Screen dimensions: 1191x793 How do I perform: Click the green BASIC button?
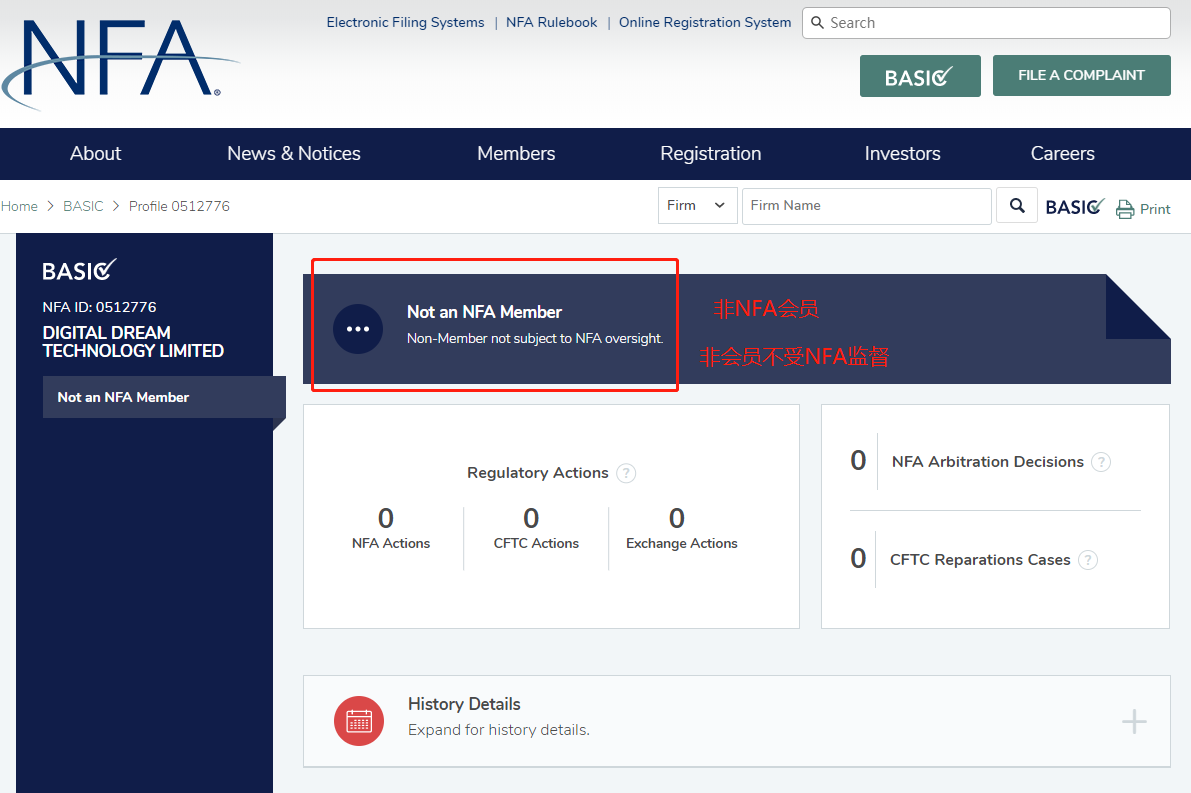click(920, 76)
